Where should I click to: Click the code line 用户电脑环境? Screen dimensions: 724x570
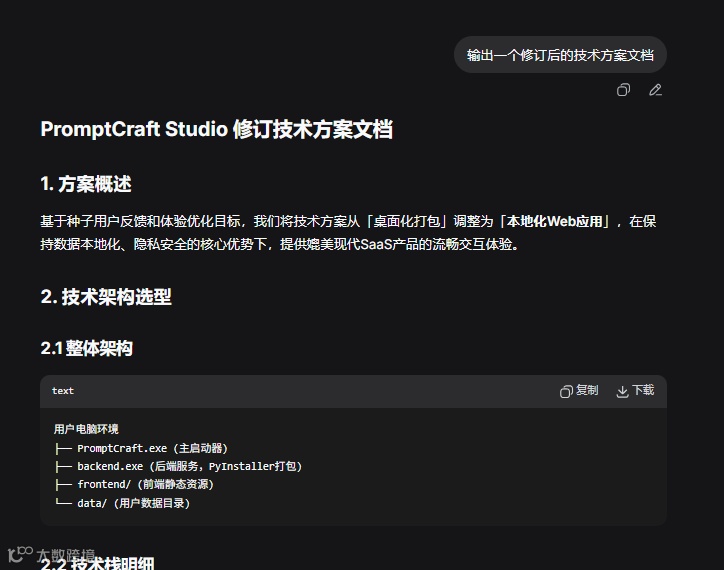(86, 429)
